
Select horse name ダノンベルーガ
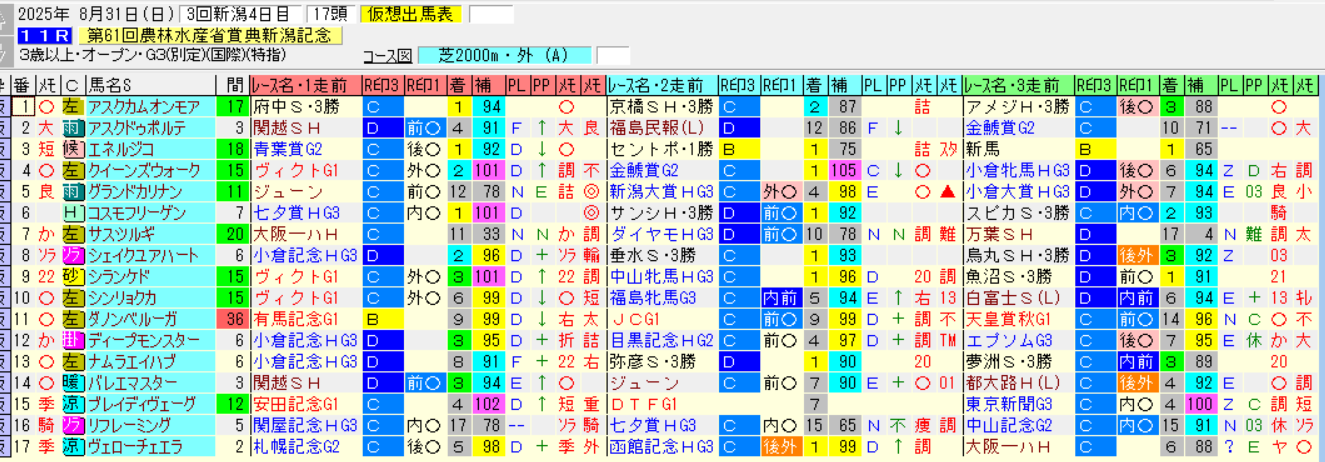point(152,319)
